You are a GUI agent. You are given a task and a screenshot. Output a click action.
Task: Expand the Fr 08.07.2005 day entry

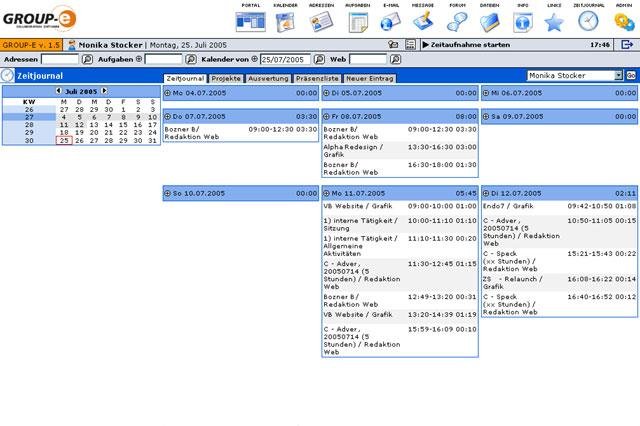(x=327, y=117)
